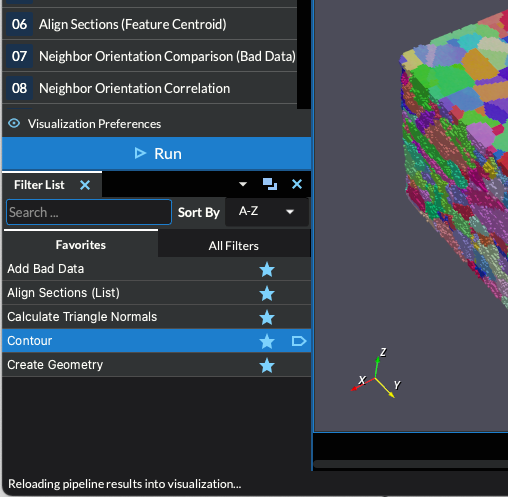Select step 06 Align Sections (Feature Centroid)

[149, 24]
